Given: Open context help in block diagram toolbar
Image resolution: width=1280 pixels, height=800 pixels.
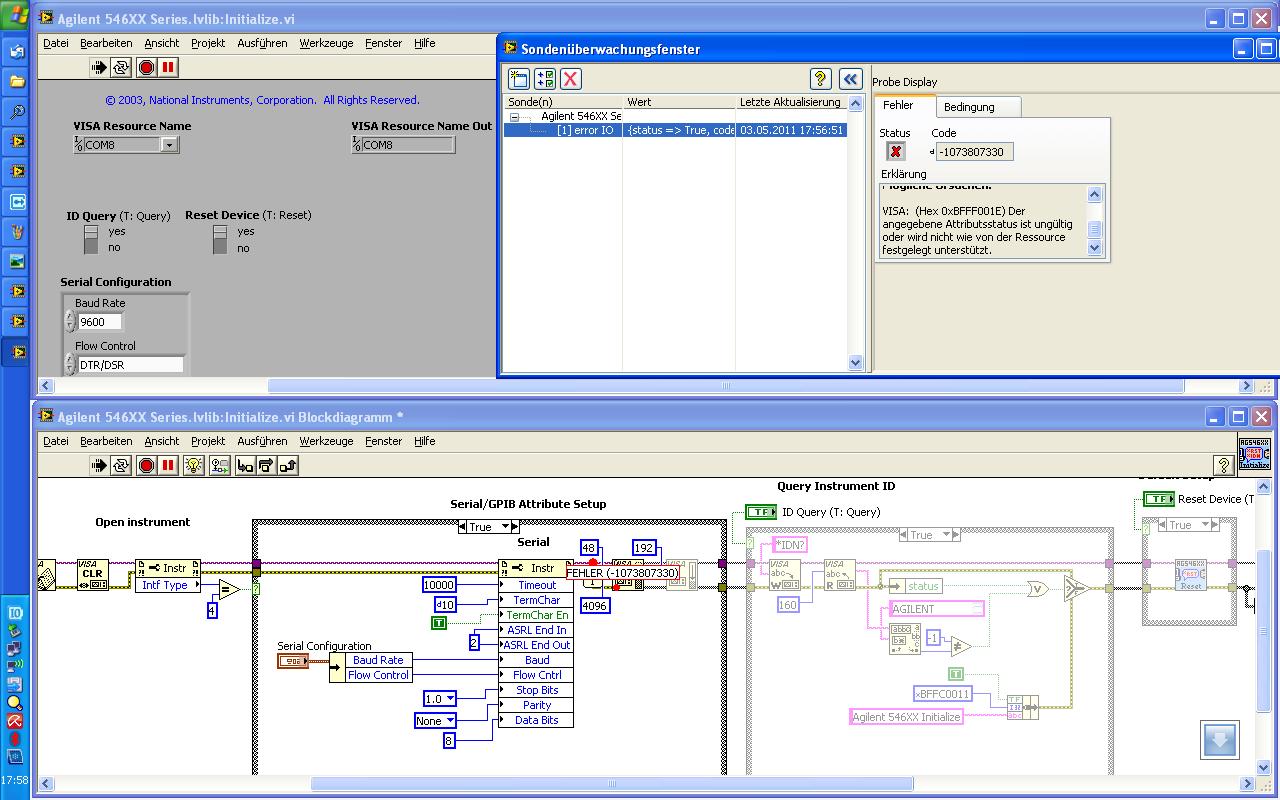Looking at the screenshot, I should pos(1222,465).
